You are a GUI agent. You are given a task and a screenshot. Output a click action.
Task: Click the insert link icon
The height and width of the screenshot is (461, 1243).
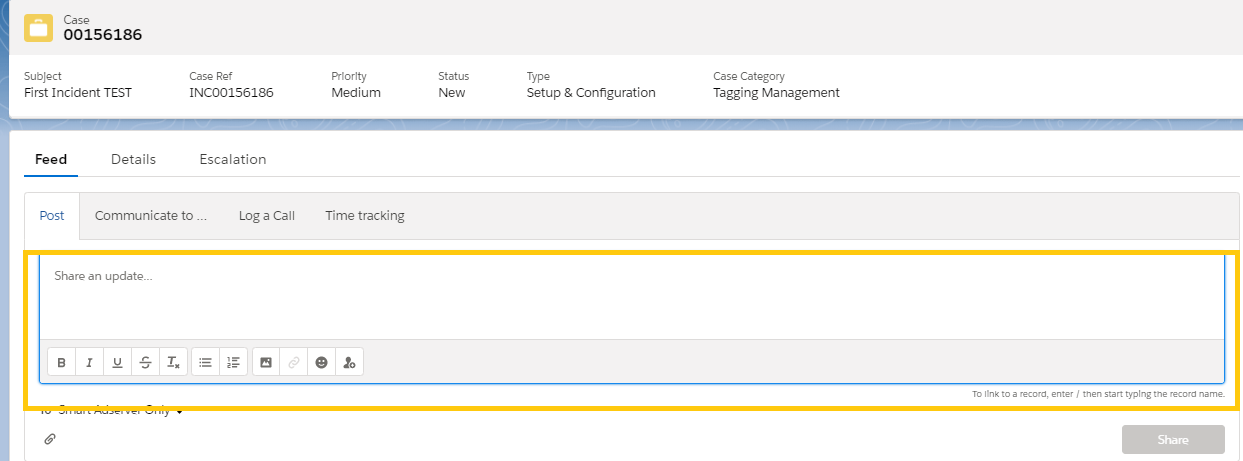[x=293, y=362]
